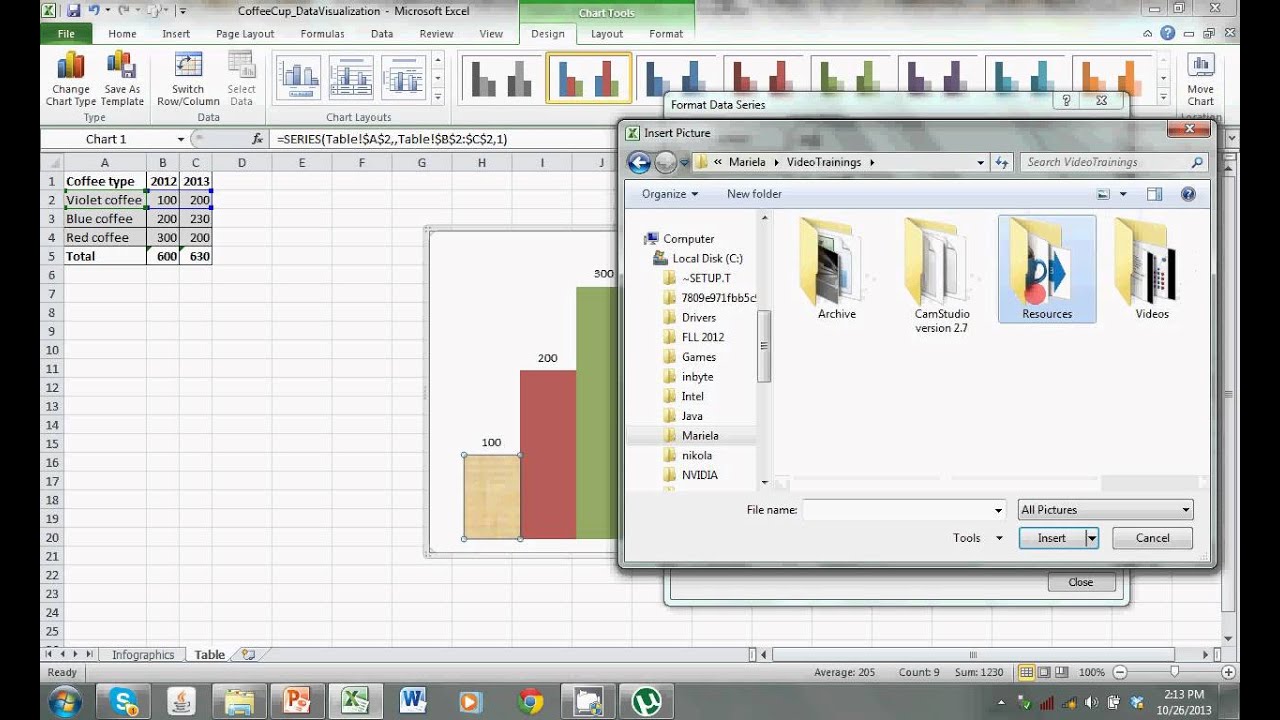Click the Insert button's dropdown arrow
The width and height of the screenshot is (1280, 720).
point(1092,538)
